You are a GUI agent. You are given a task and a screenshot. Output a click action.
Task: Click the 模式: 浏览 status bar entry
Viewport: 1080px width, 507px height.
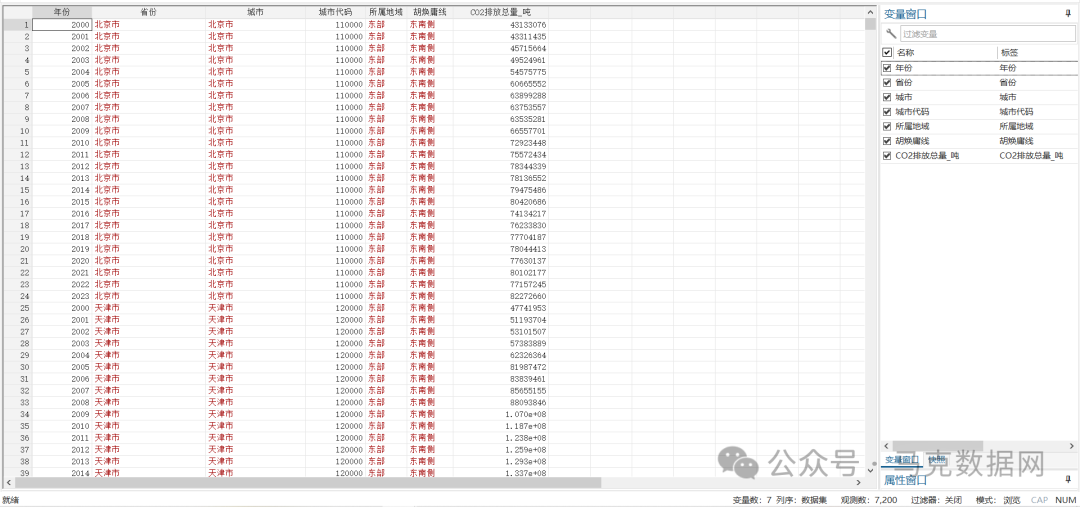point(998,499)
